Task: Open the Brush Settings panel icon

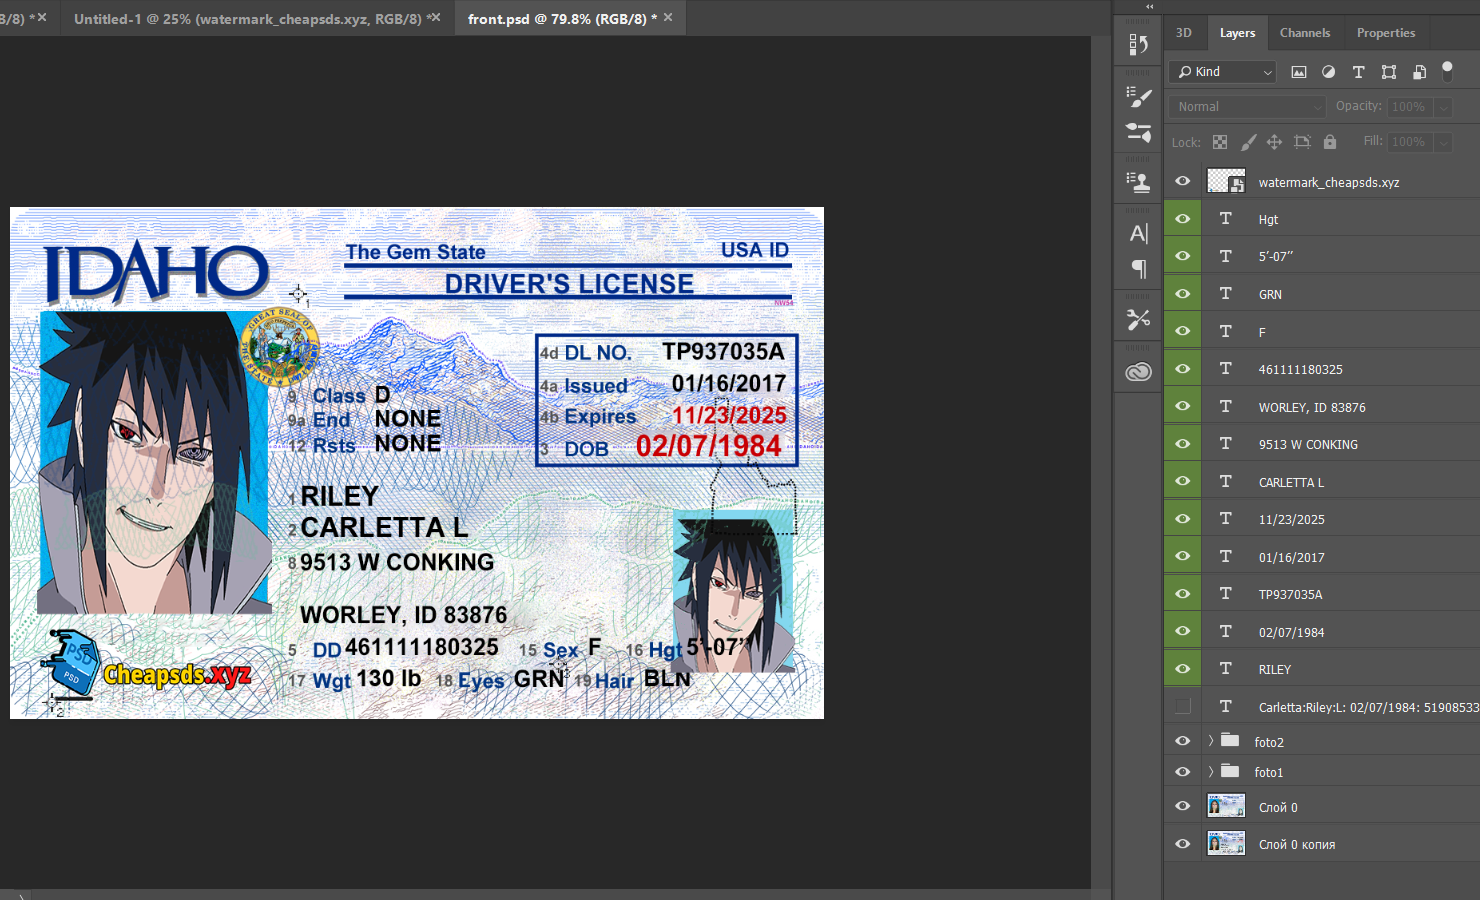Action: [x=1138, y=96]
